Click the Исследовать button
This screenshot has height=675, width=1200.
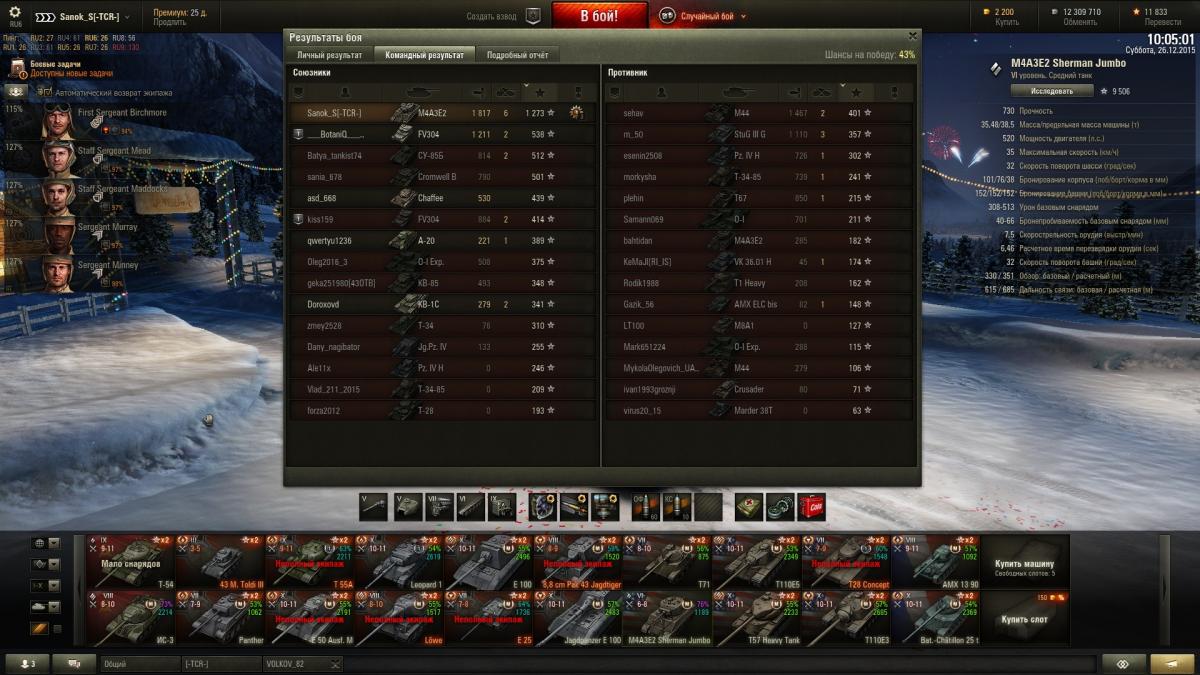coord(1051,91)
